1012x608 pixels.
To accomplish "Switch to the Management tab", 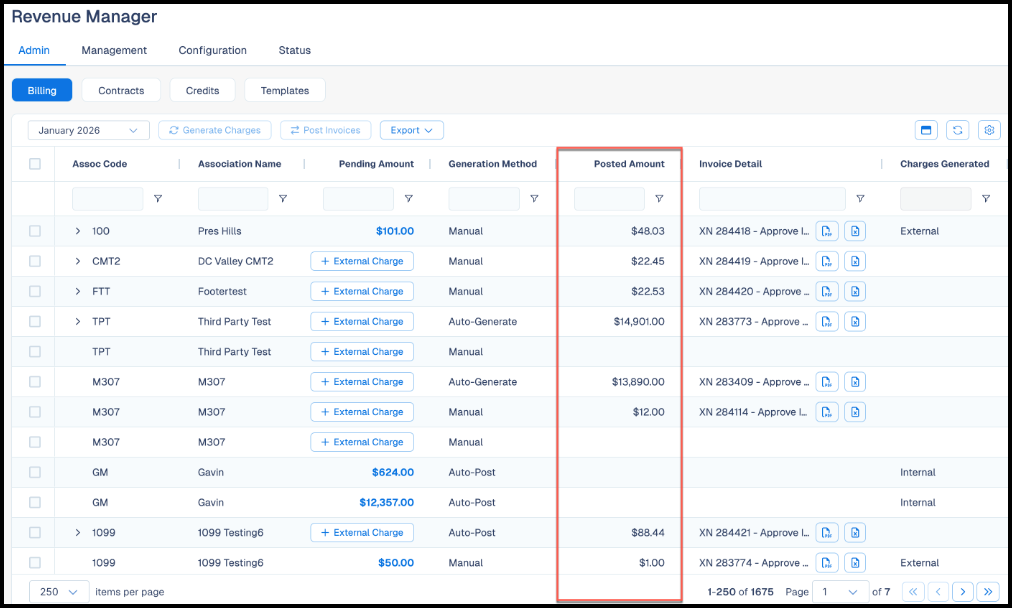I will 114,50.
